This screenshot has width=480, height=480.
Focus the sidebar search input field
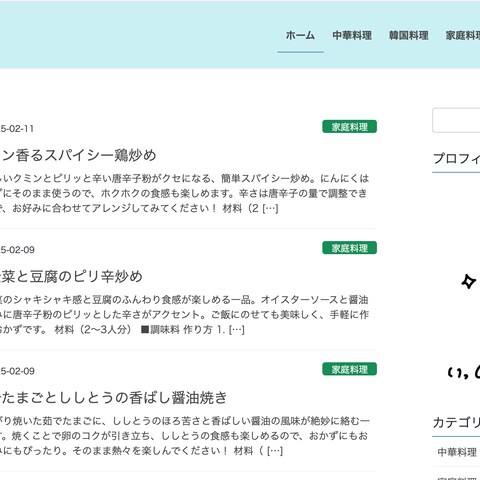click(x=456, y=120)
